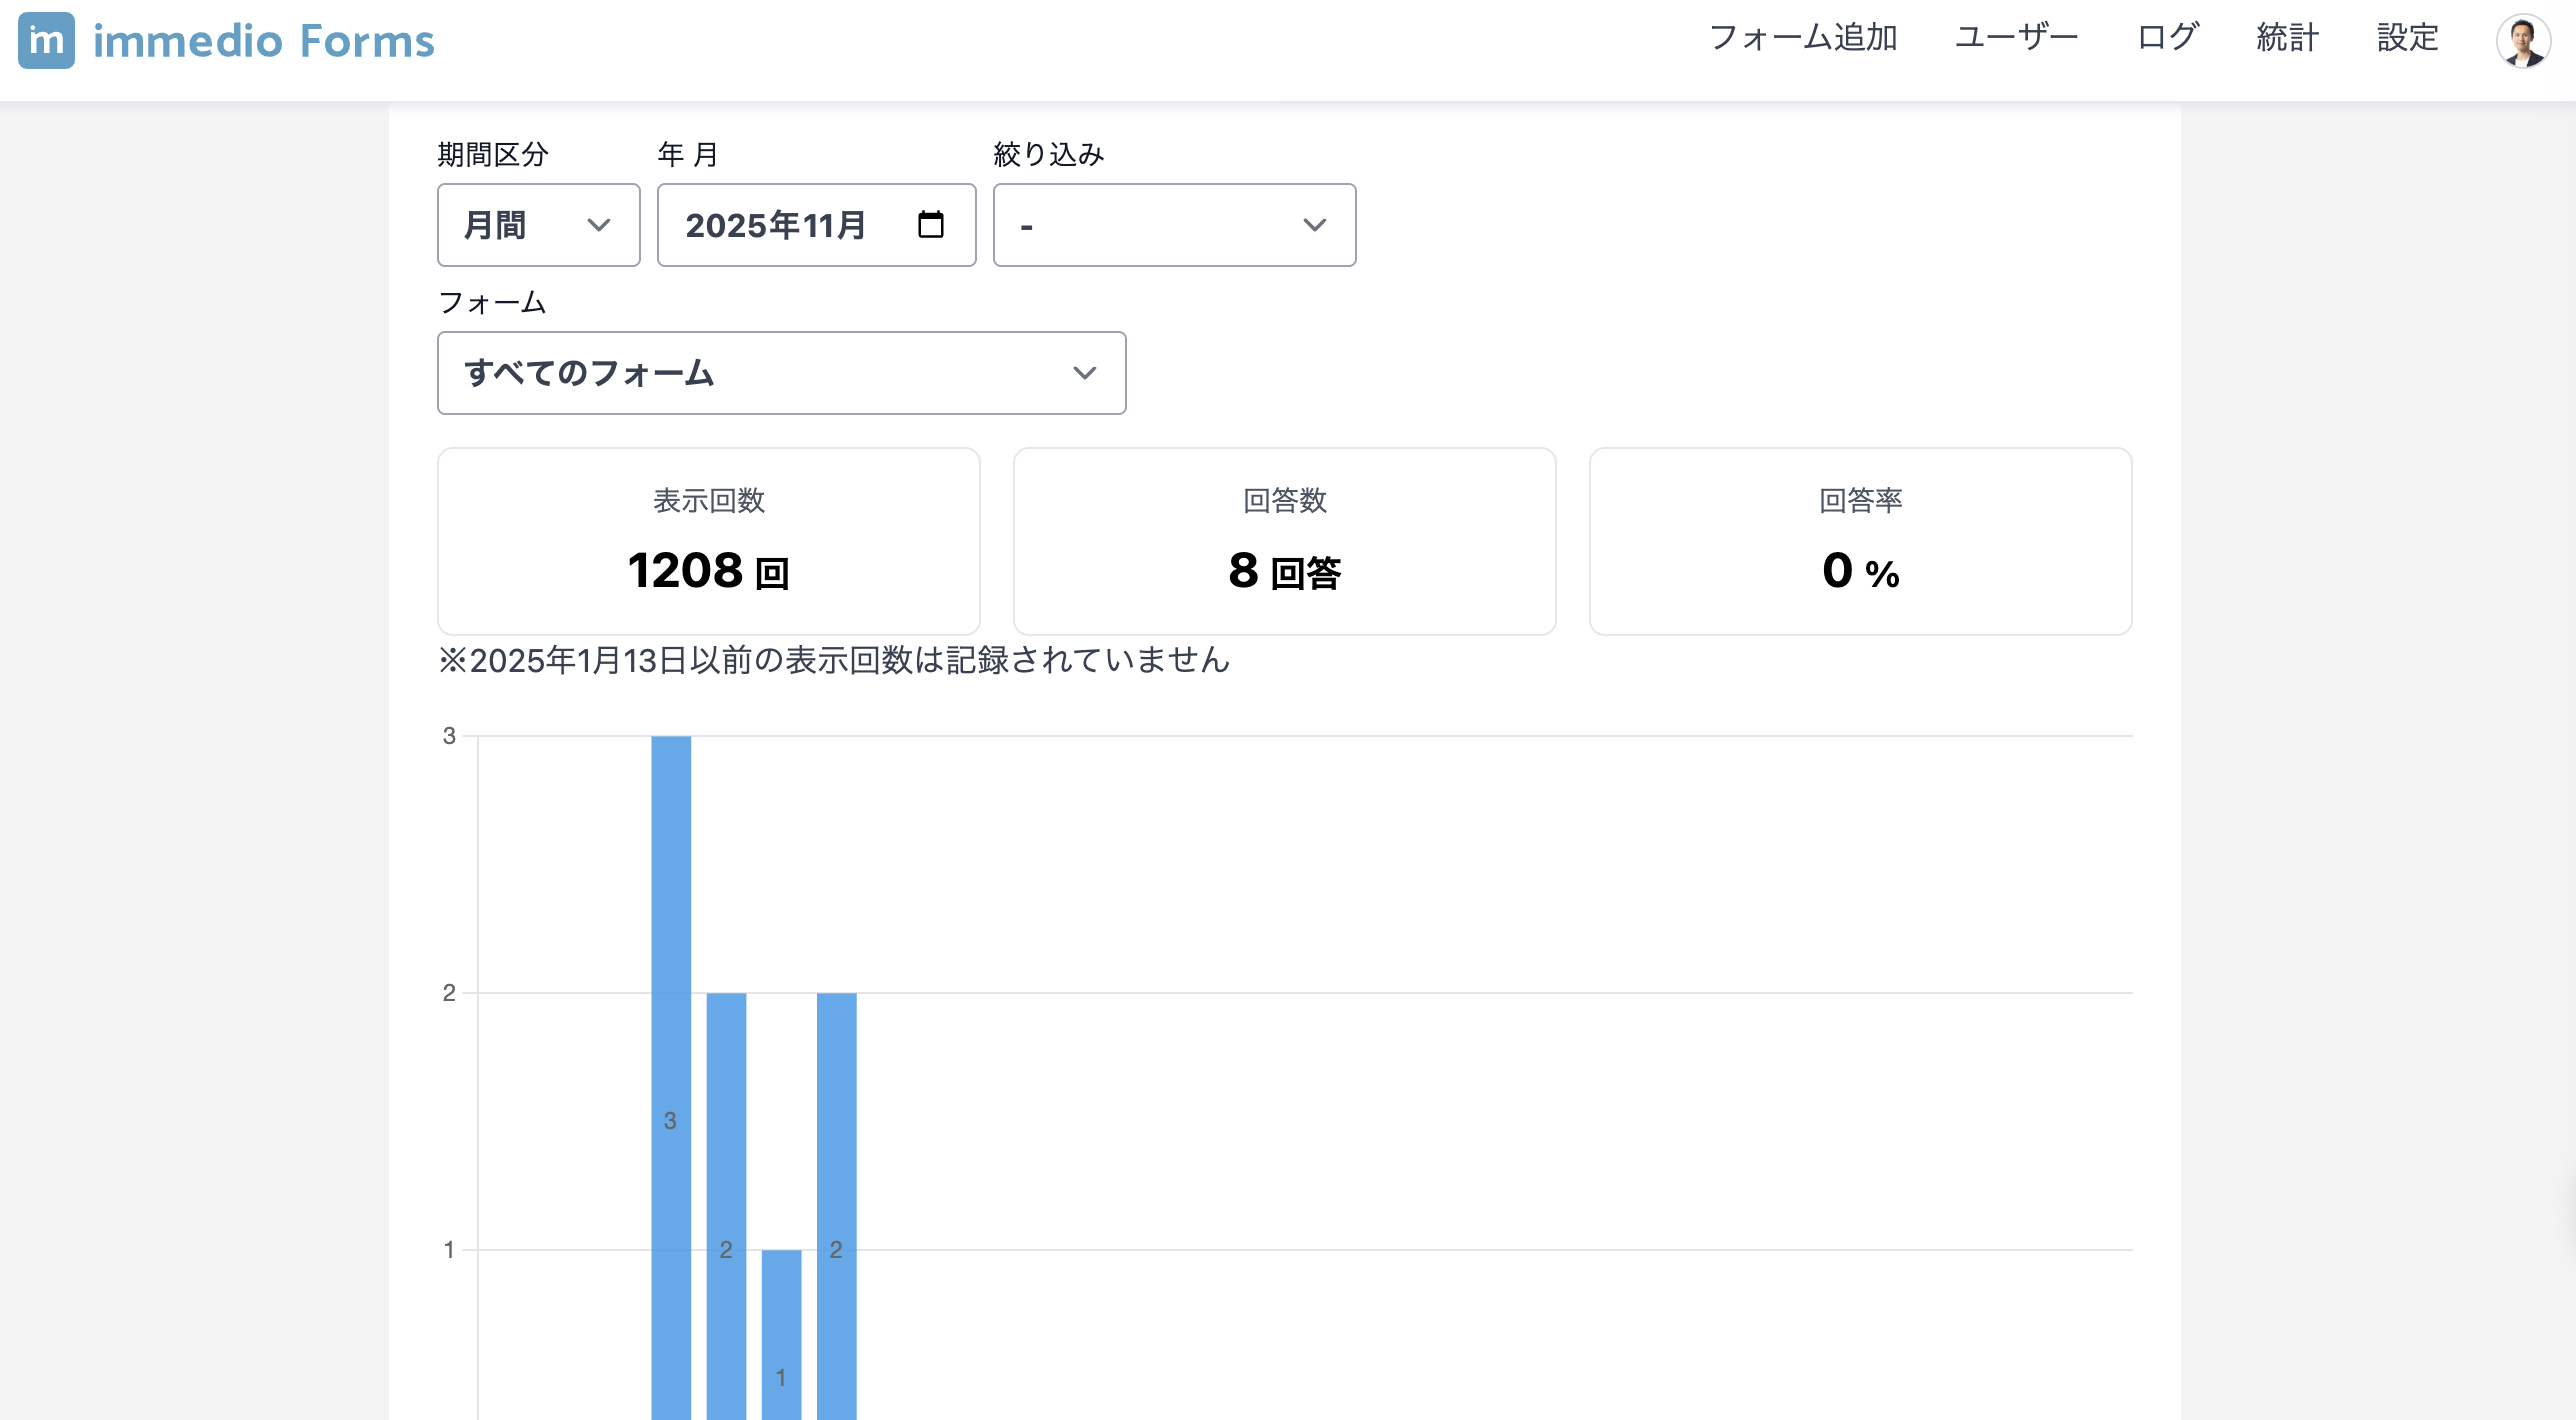This screenshot has width=2576, height=1420.
Task: Open the user profile avatar menu
Action: coord(2522,41)
